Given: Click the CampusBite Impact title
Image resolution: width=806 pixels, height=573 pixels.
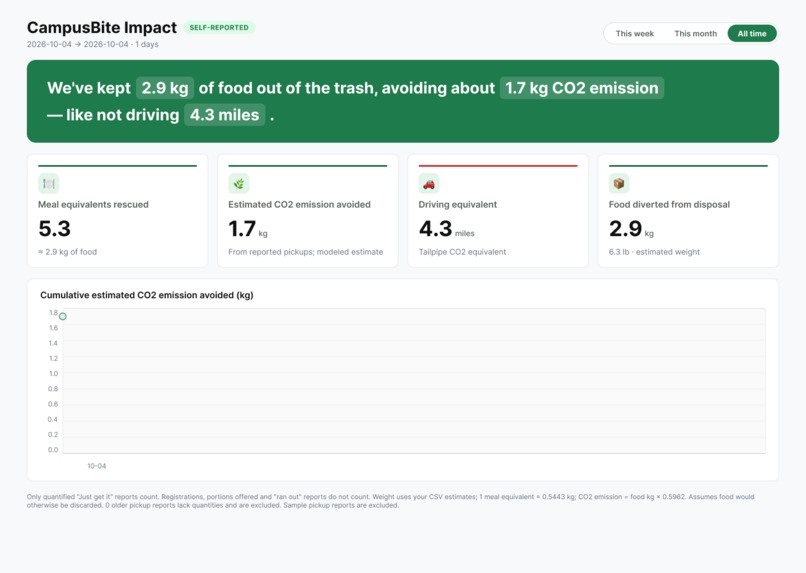Looking at the screenshot, I should click(102, 27).
